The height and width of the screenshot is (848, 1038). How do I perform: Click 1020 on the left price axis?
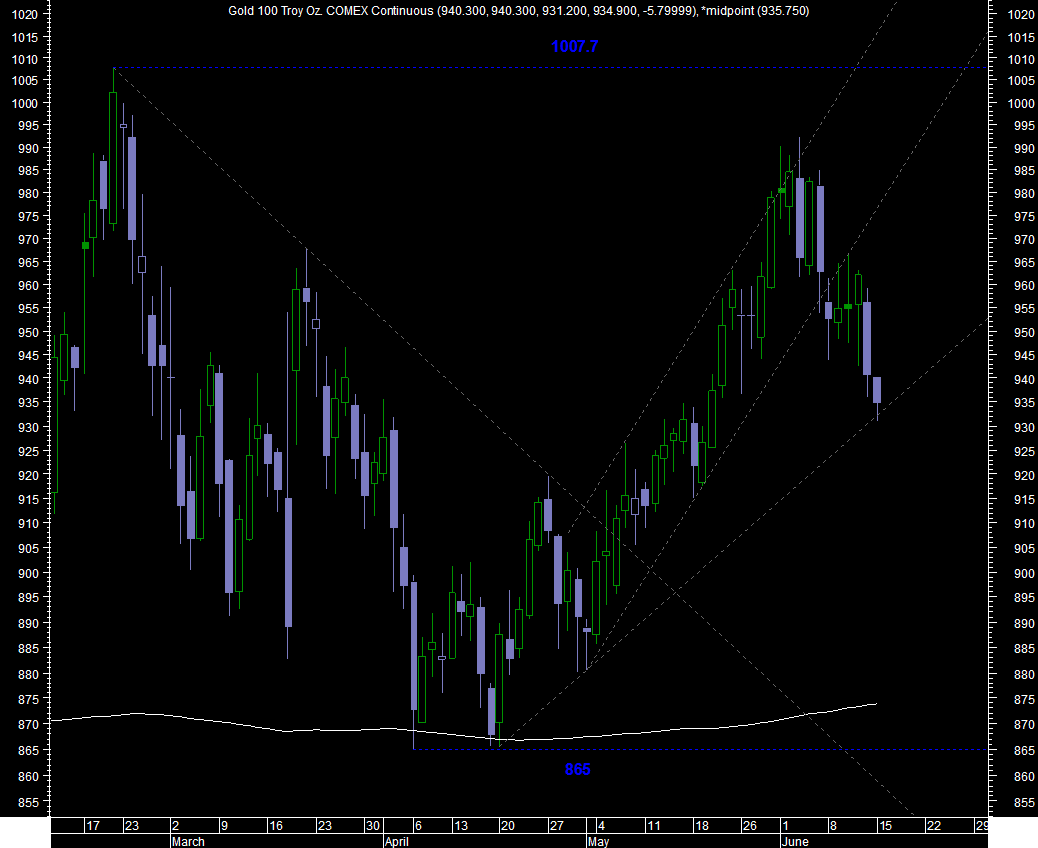pos(25,15)
